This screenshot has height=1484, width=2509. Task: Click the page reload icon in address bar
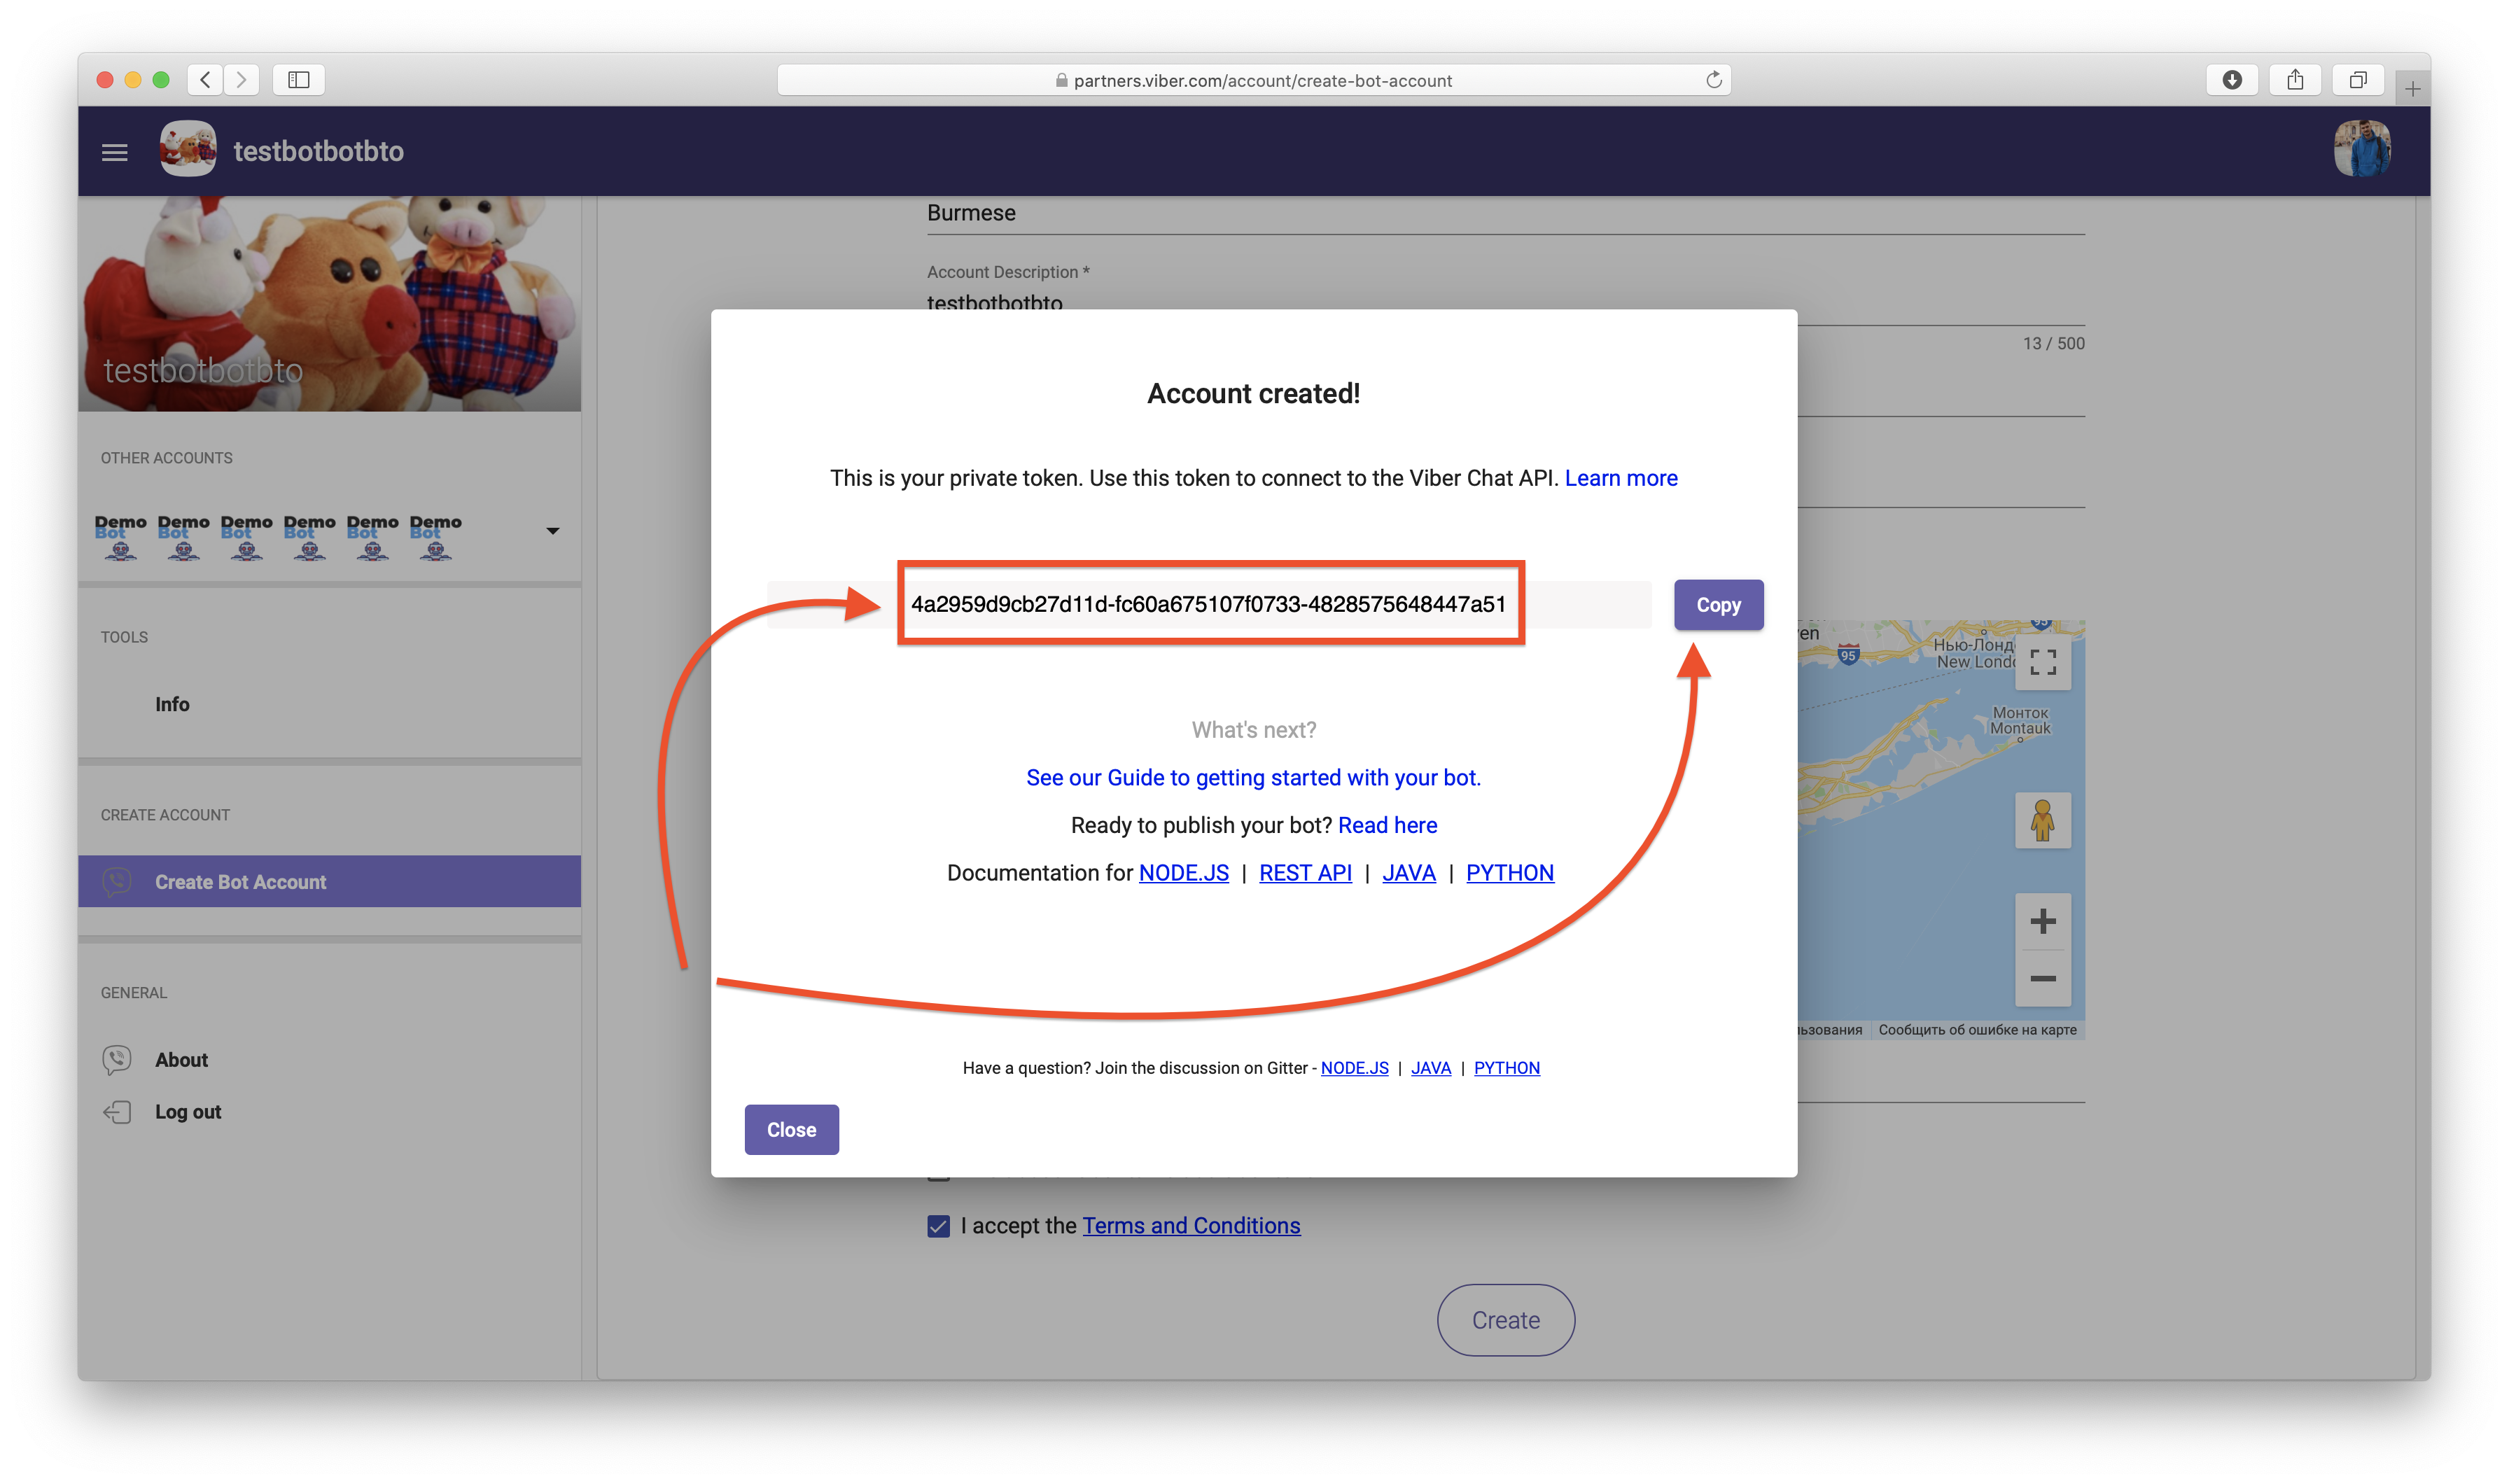click(x=1713, y=80)
